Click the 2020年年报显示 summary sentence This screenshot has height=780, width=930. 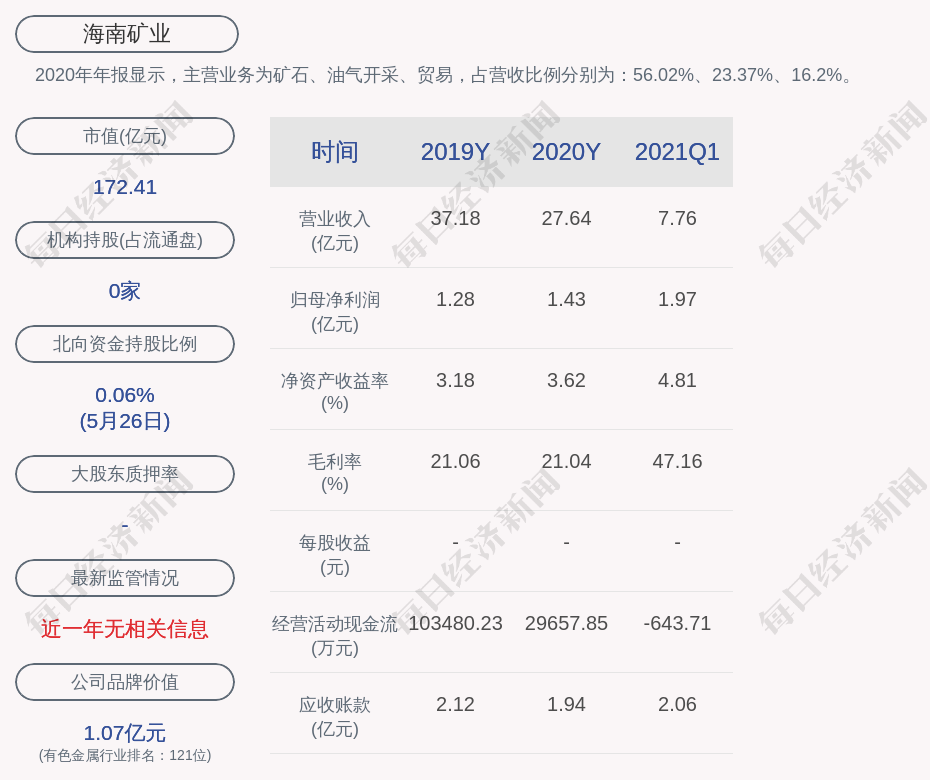(x=444, y=75)
